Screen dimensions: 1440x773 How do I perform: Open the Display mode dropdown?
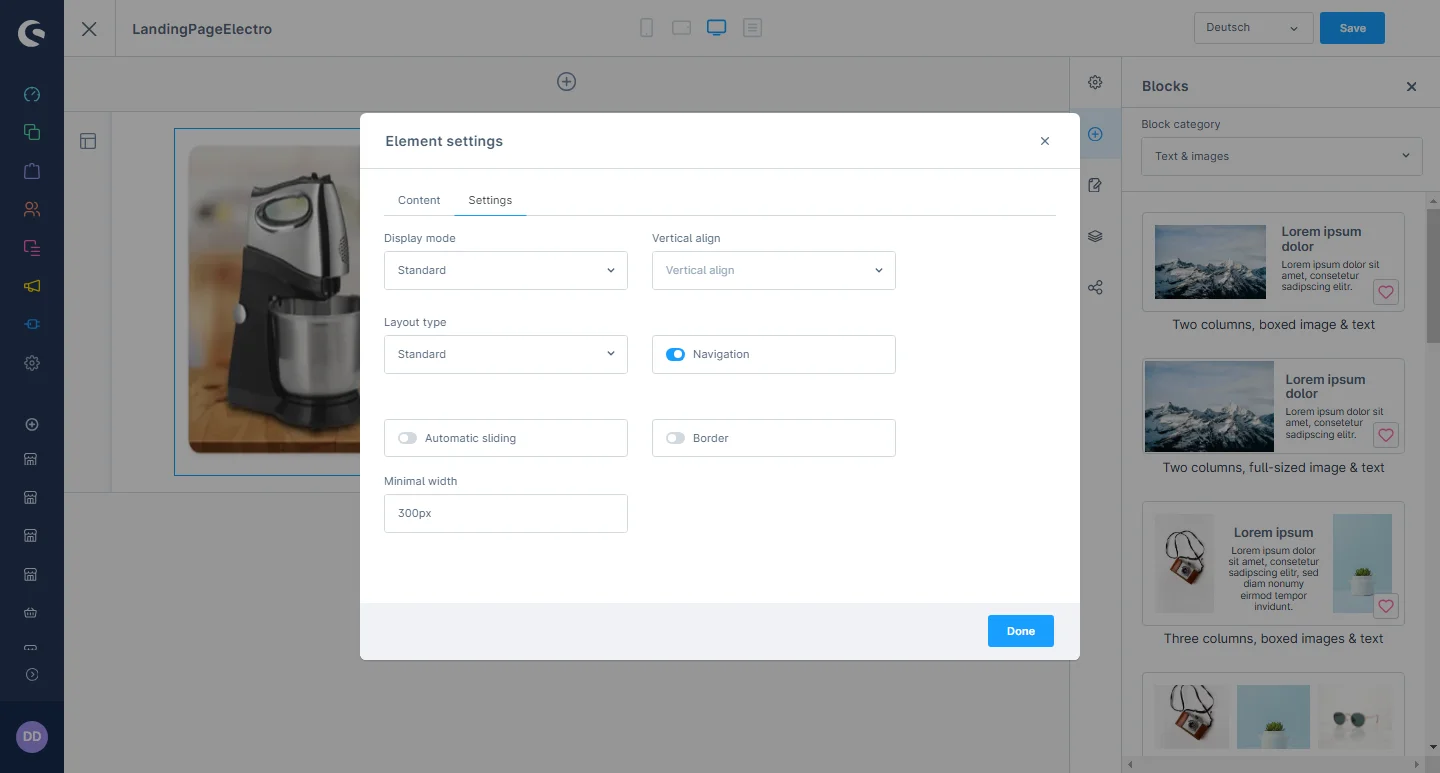(x=505, y=270)
